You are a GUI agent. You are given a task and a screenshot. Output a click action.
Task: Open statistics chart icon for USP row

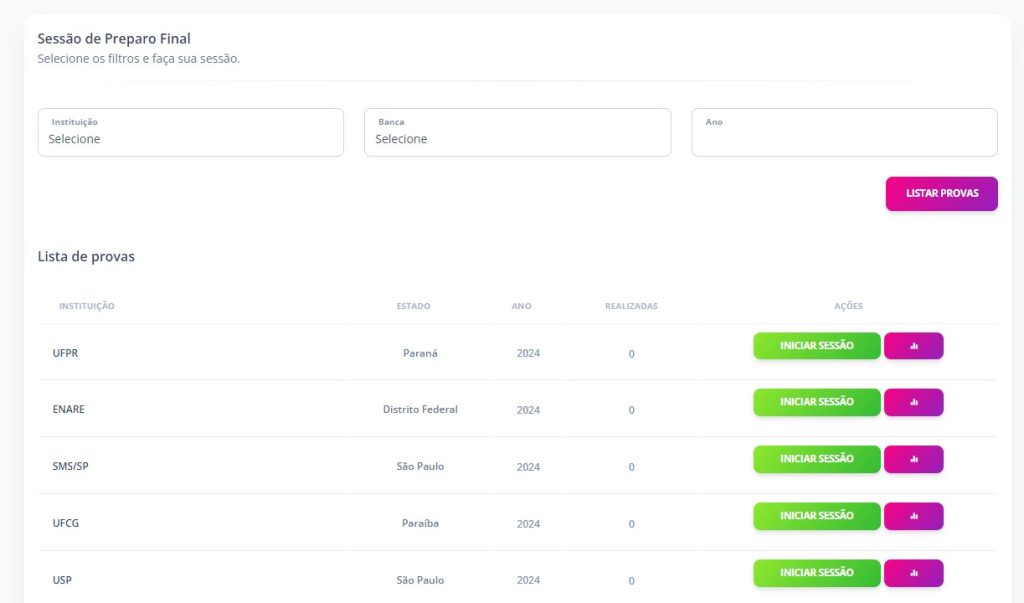click(913, 572)
